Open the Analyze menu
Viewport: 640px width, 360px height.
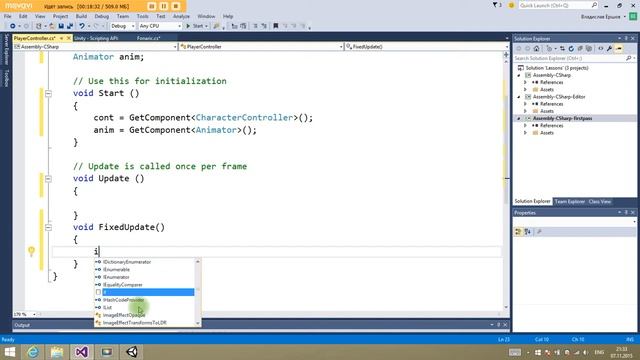(181, 16)
